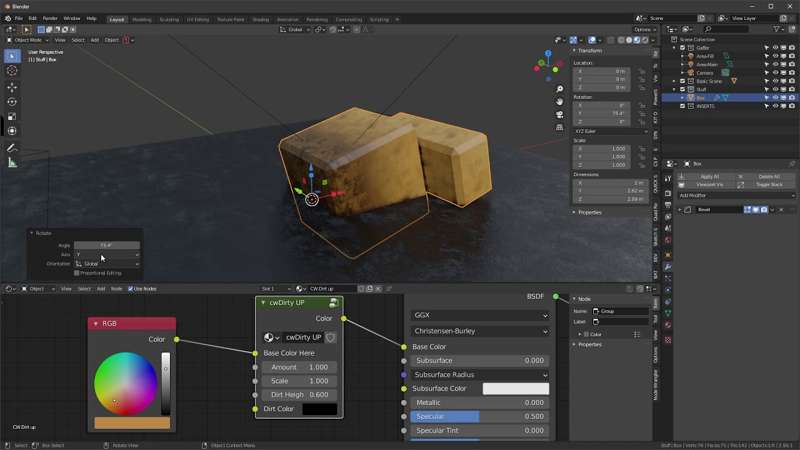Uncheck the Stuff collection checkbox
800x450 pixels.
[x=682, y=89]
